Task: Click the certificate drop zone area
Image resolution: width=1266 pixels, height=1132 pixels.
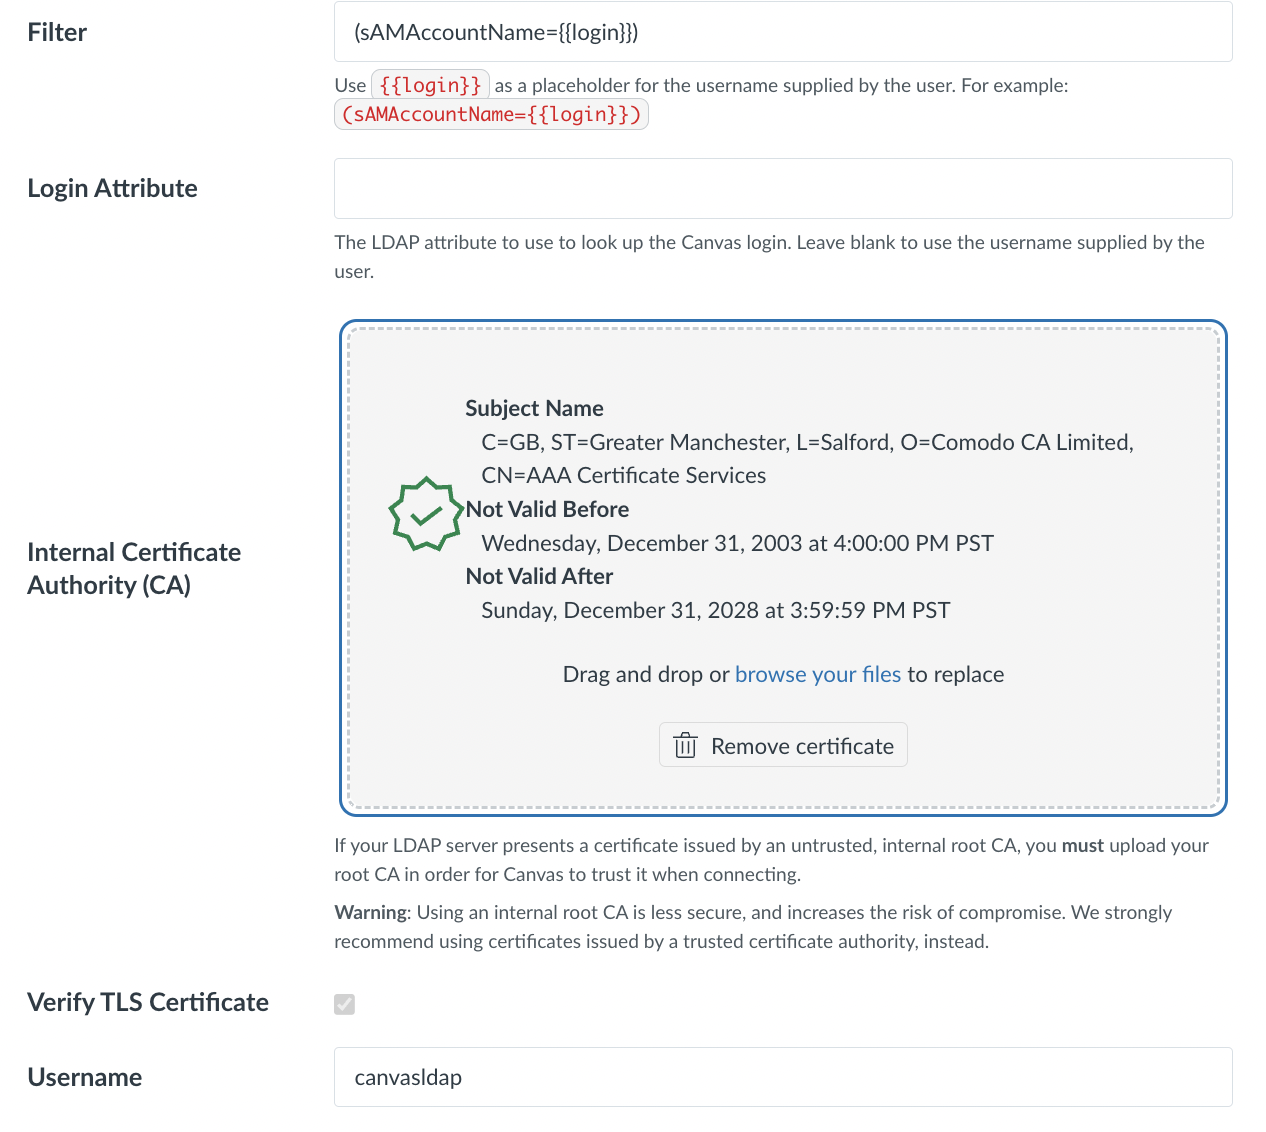Action: [x=783, y=568]
